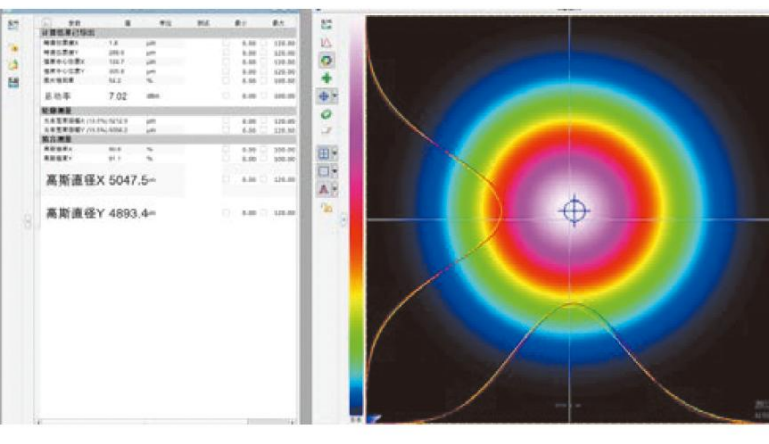Click the crosshair centroid marker on beam
Image resolution: width=769 pixels, height=444 pixels.
pyautogui.click(x=573, y=210)
